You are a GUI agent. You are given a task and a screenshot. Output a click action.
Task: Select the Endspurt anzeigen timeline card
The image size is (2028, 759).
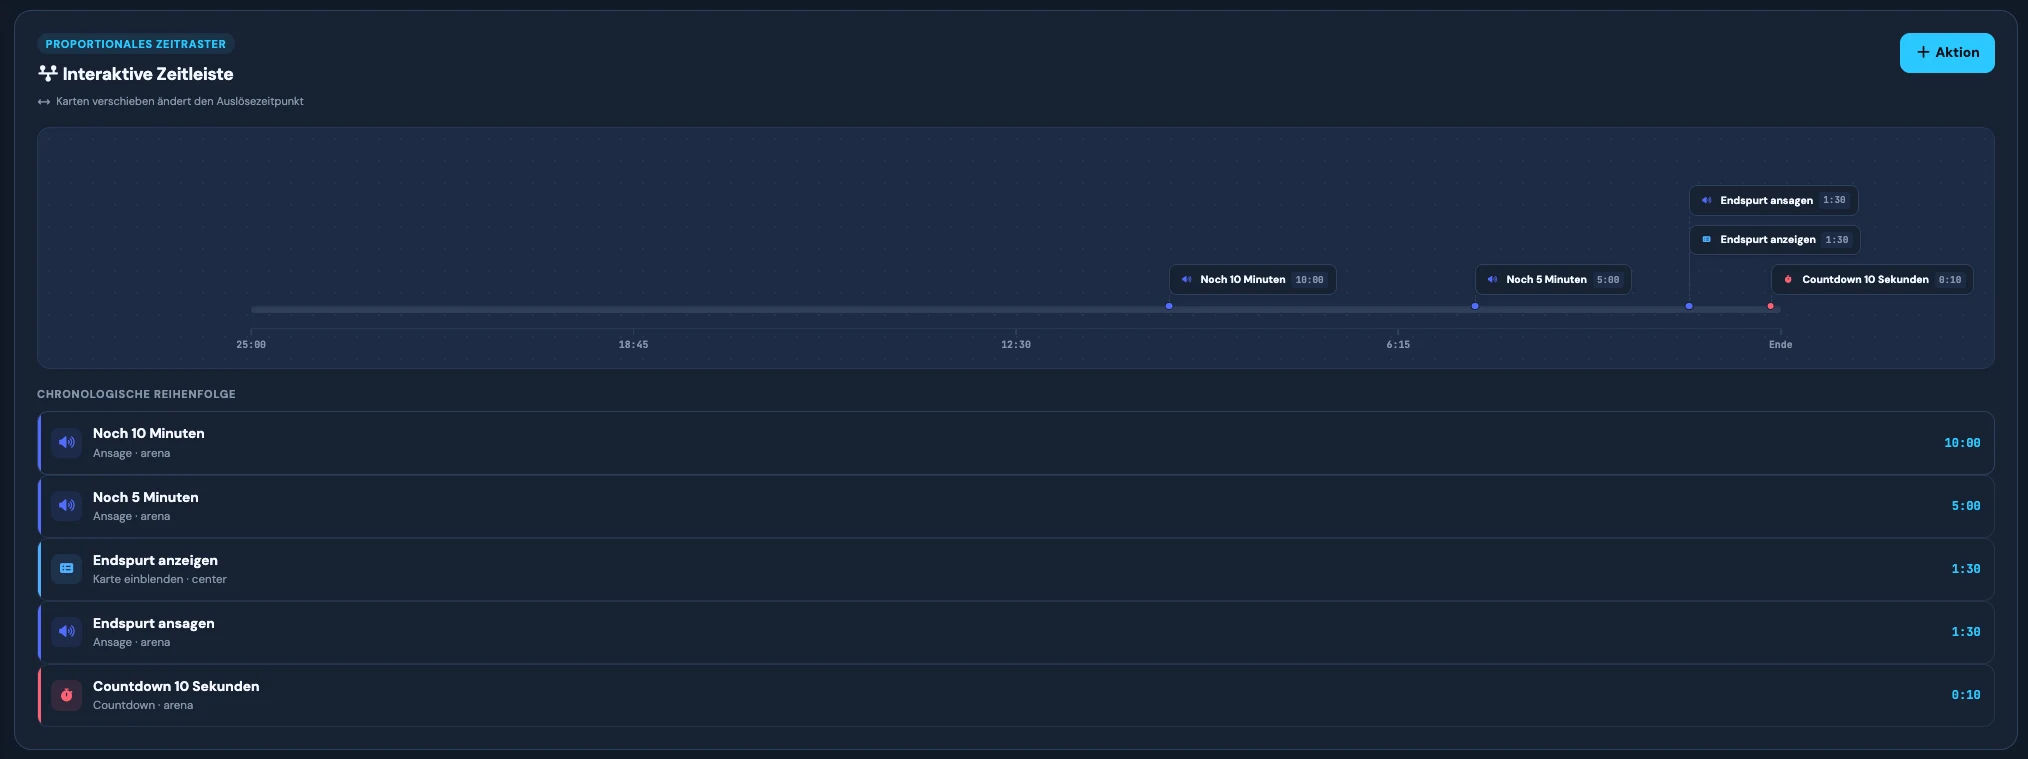[x=1775, y=240]
